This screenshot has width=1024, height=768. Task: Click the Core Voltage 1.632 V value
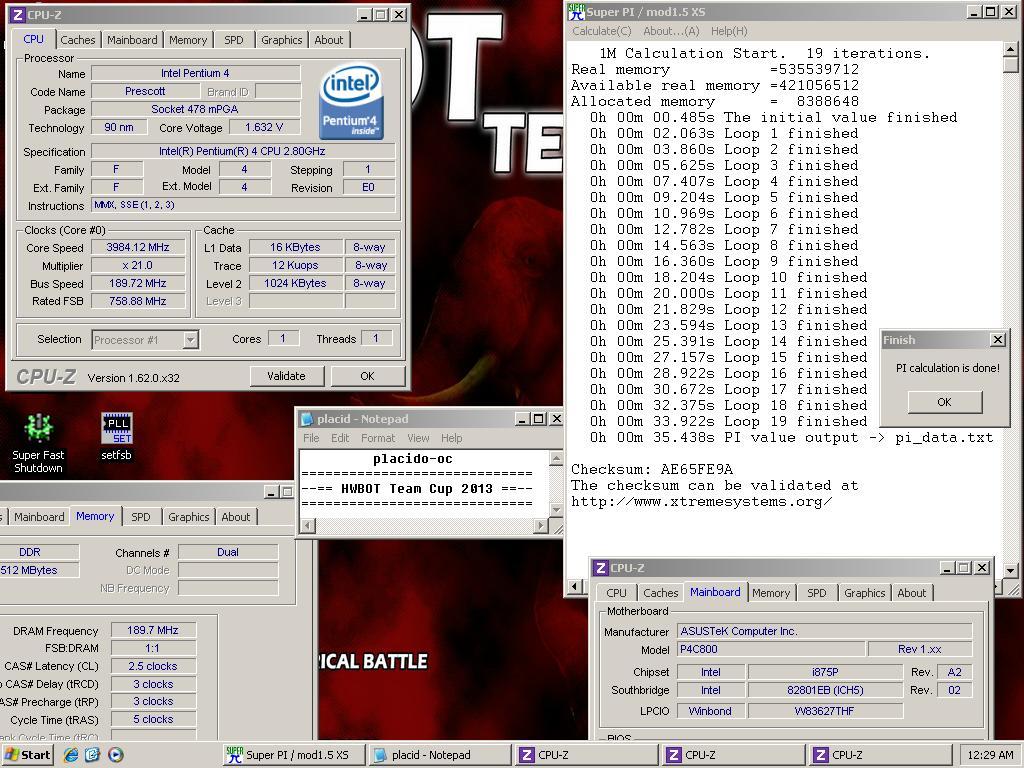tap(264, 127)
